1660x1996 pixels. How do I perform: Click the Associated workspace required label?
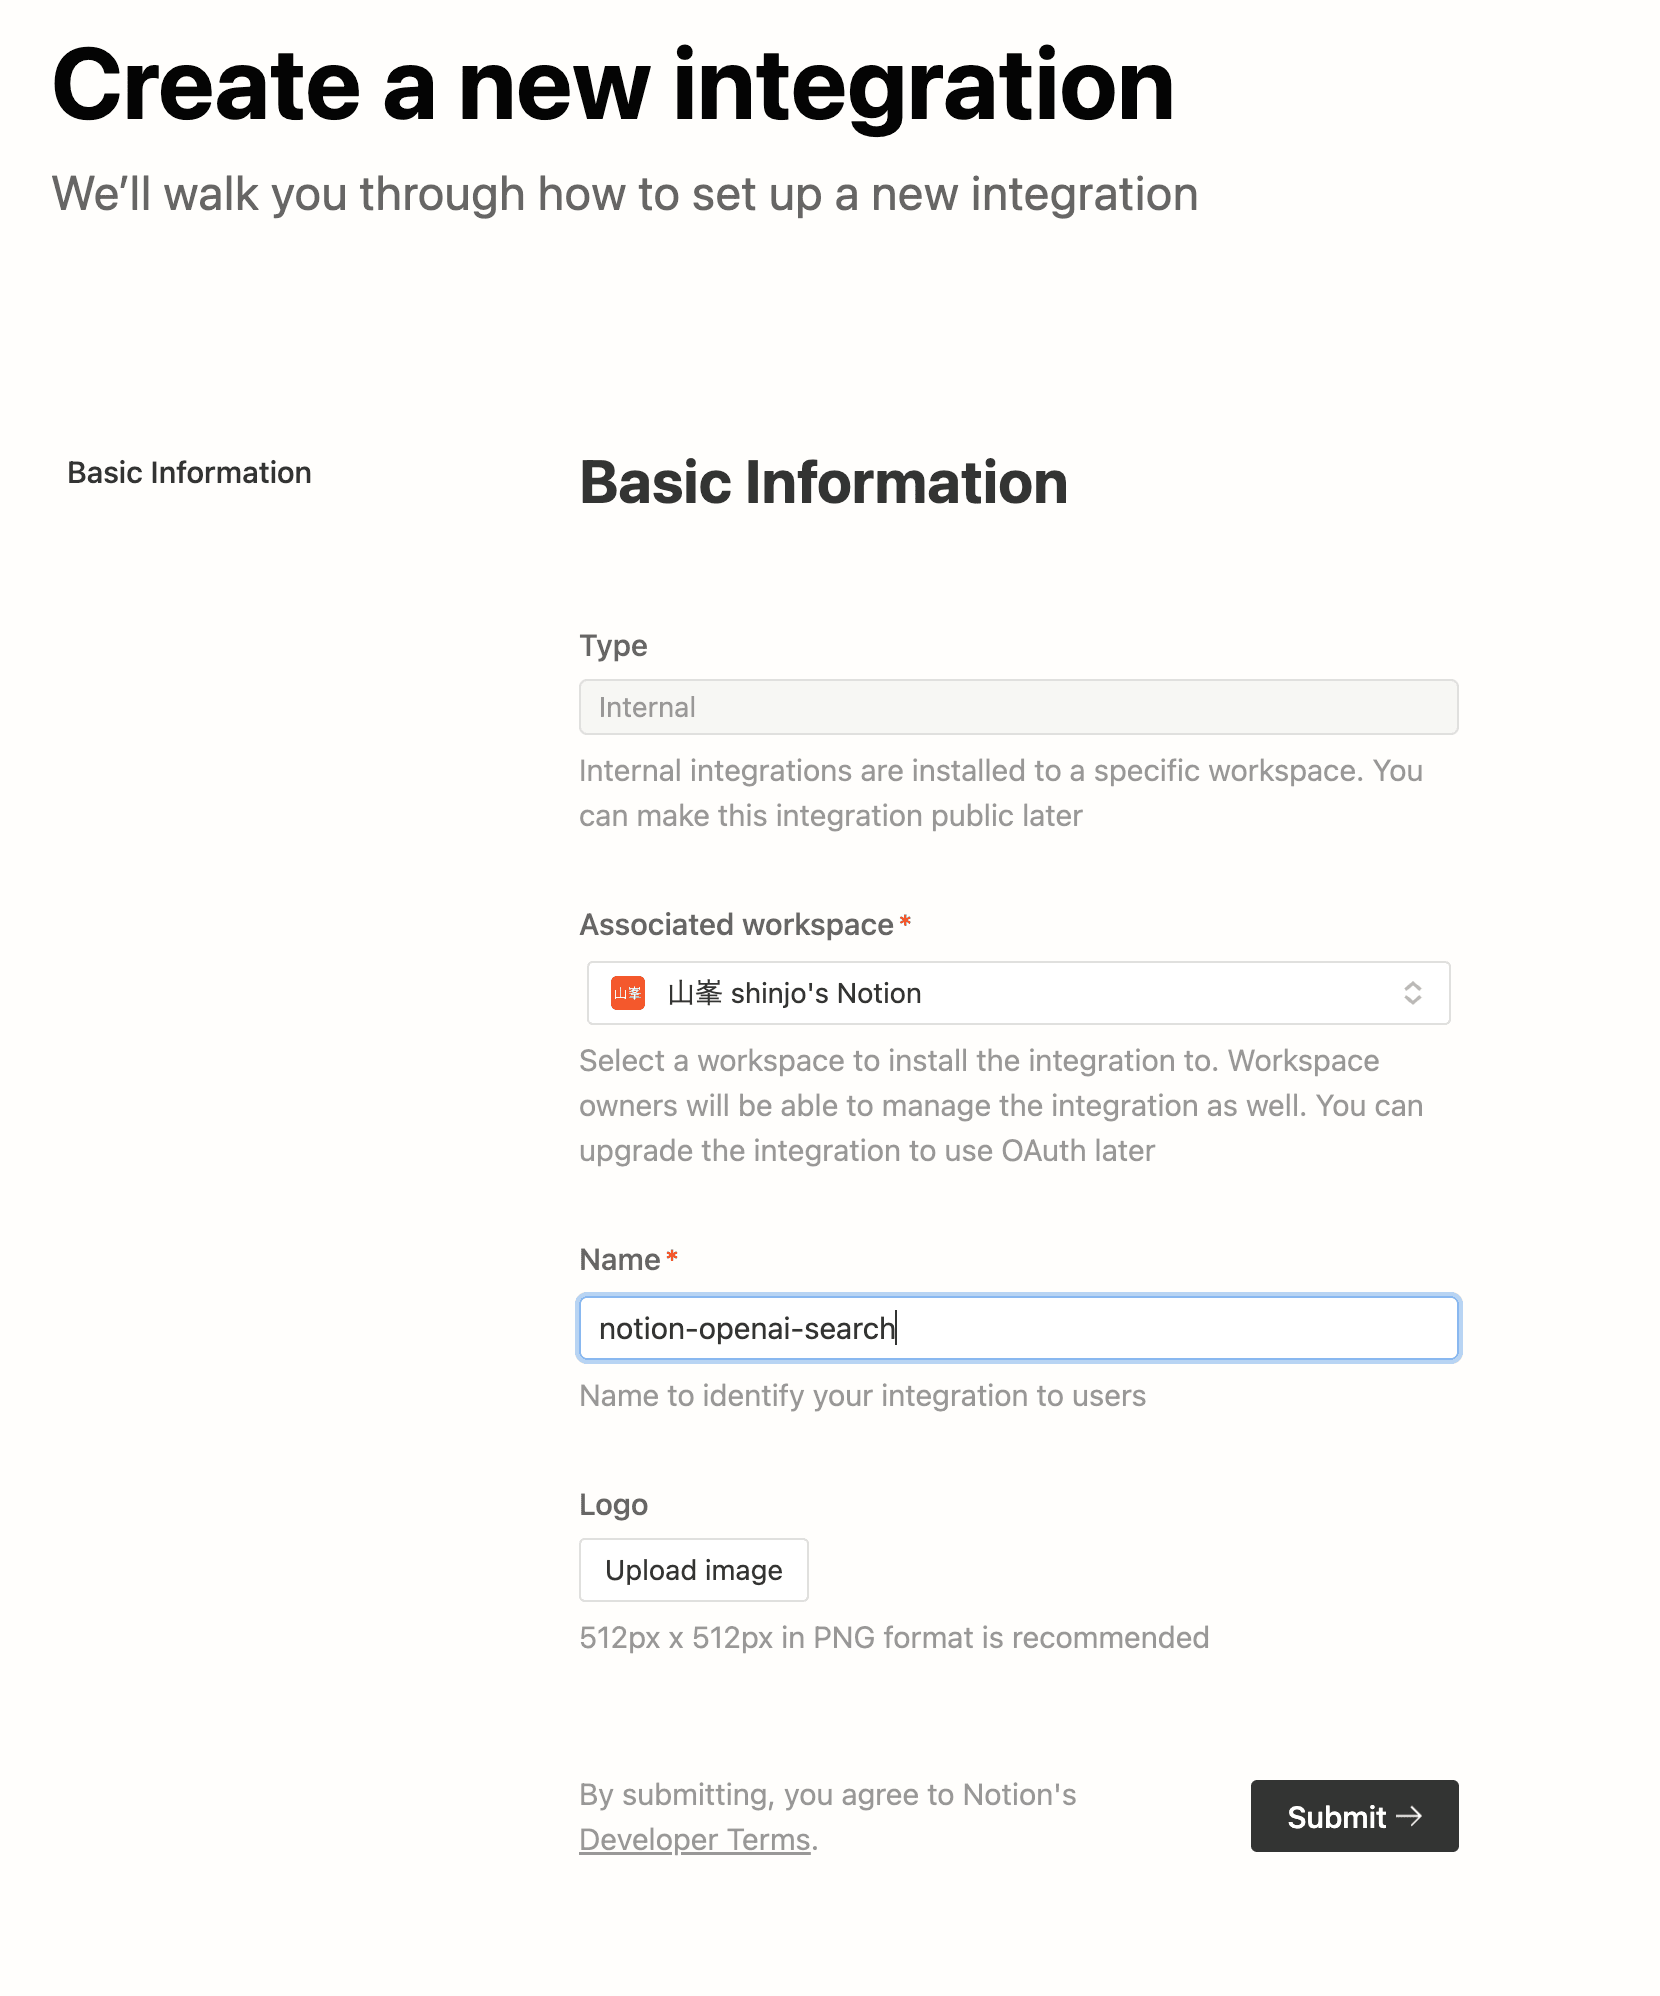[738, 925]
